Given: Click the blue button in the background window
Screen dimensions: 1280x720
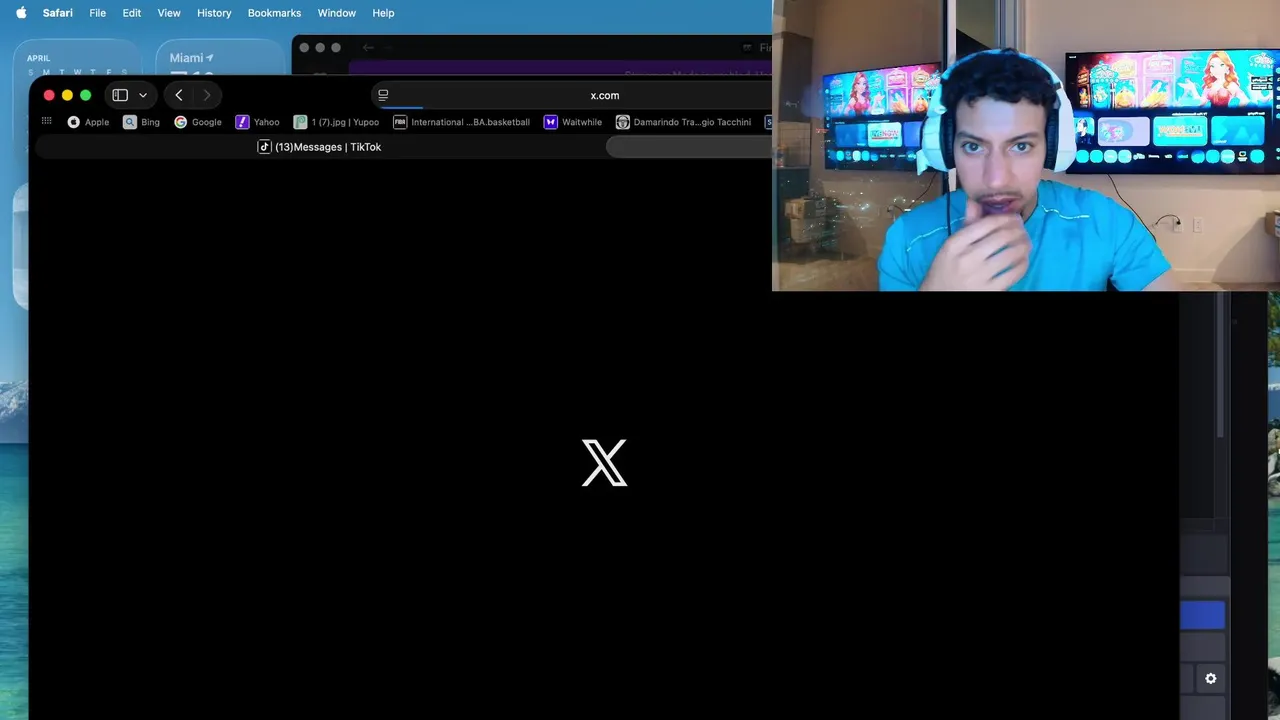Looking at the screenshot, I should coord(1202,615).
